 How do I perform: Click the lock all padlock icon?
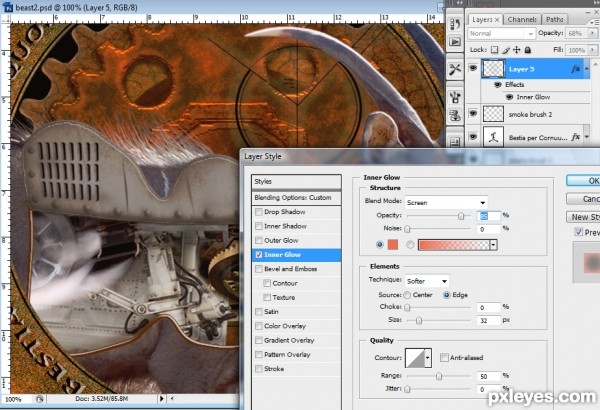coord(528,50)
